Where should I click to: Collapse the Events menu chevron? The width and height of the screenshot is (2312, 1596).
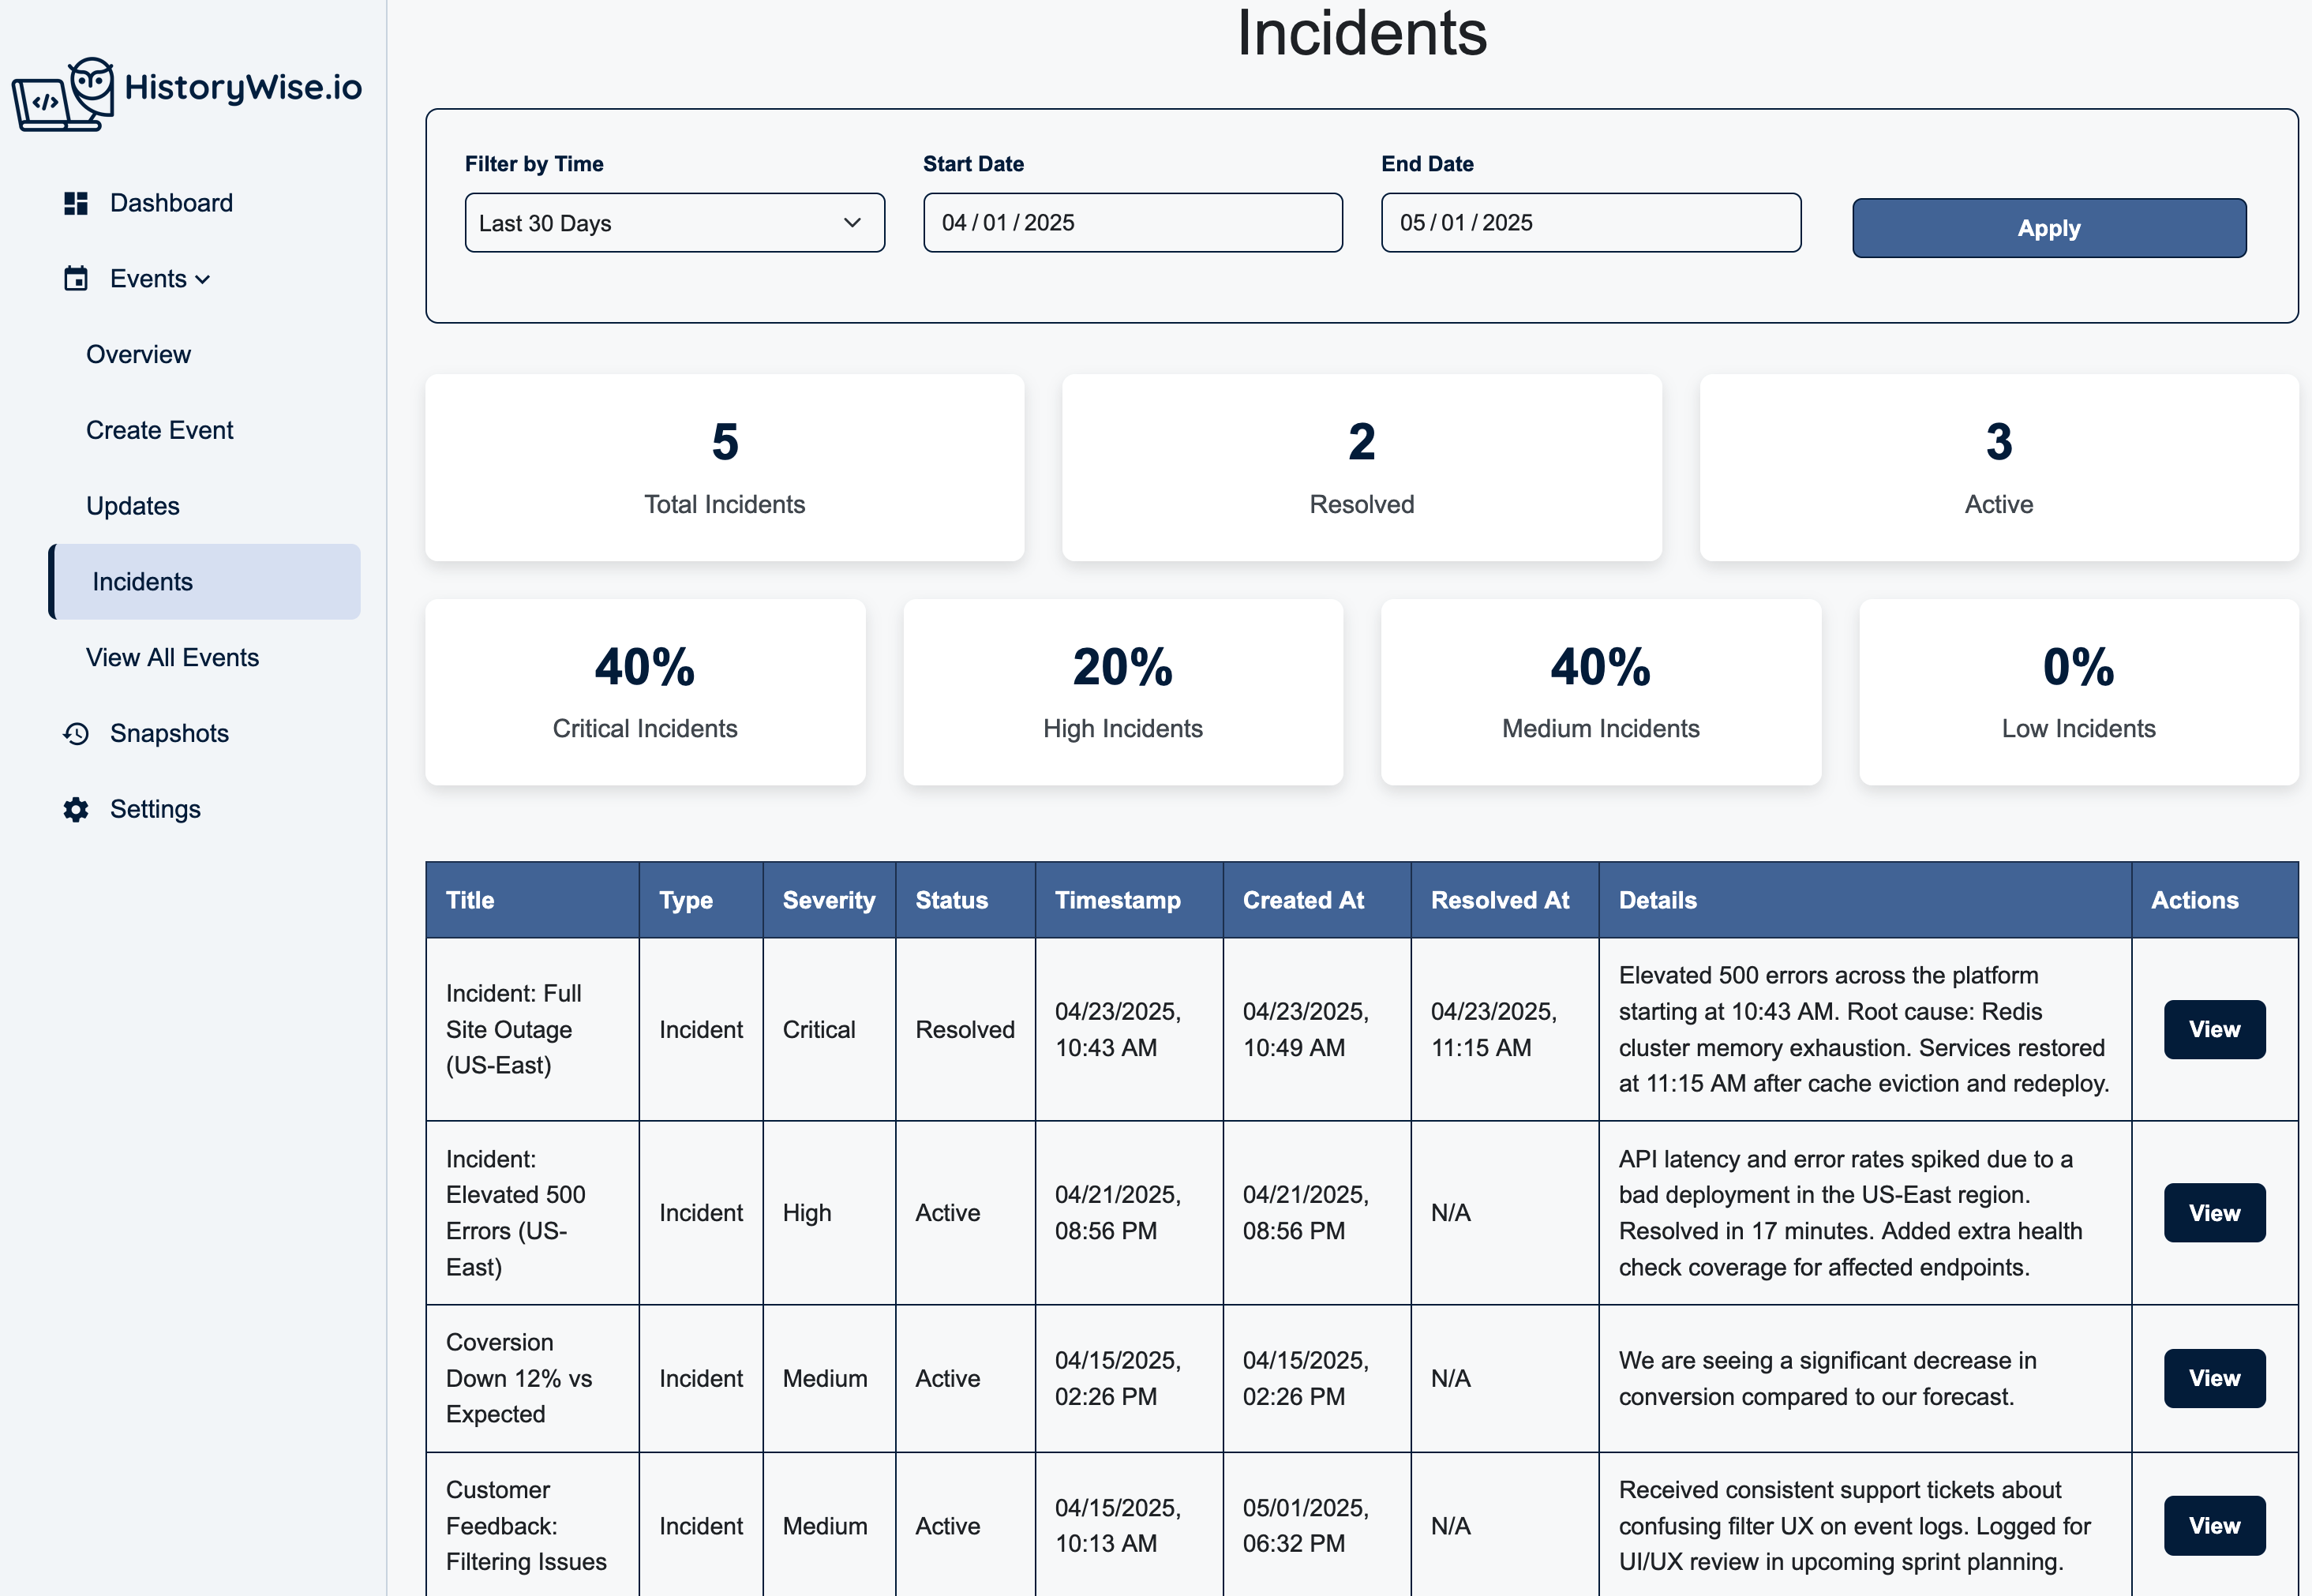(x=202, y=279)
